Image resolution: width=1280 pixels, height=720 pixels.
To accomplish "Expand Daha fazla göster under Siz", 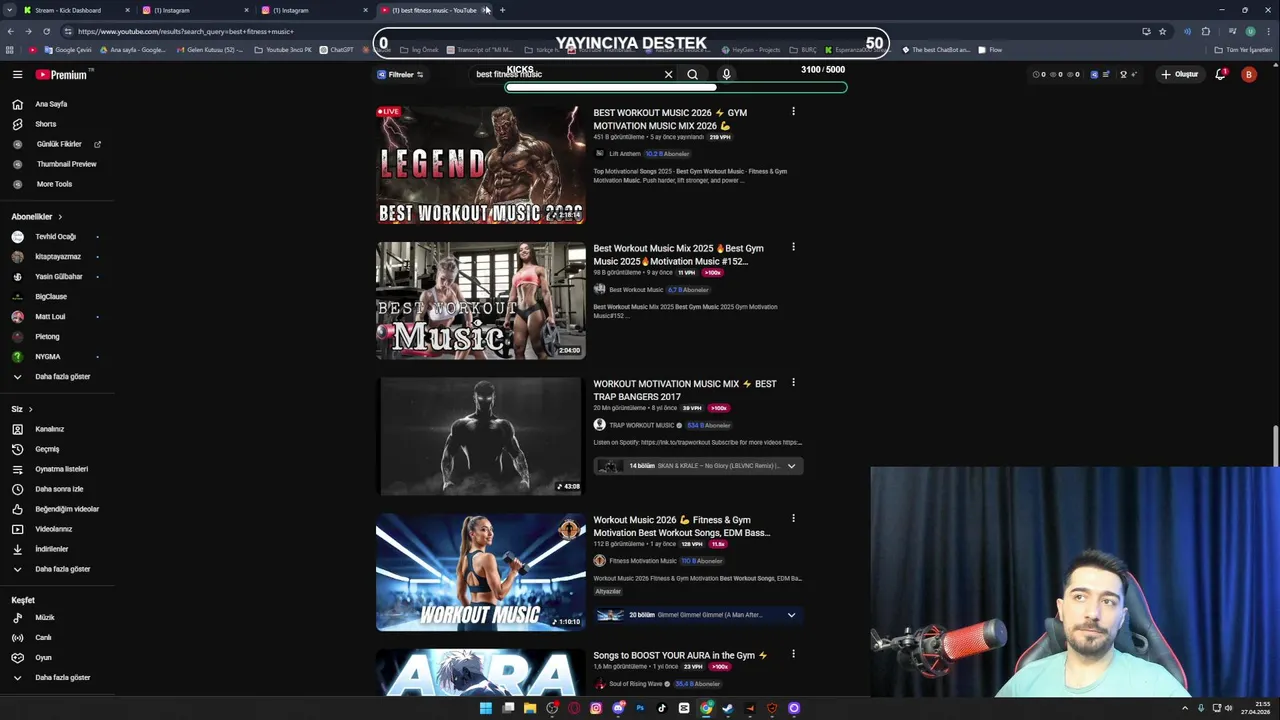I will (62, 569).
